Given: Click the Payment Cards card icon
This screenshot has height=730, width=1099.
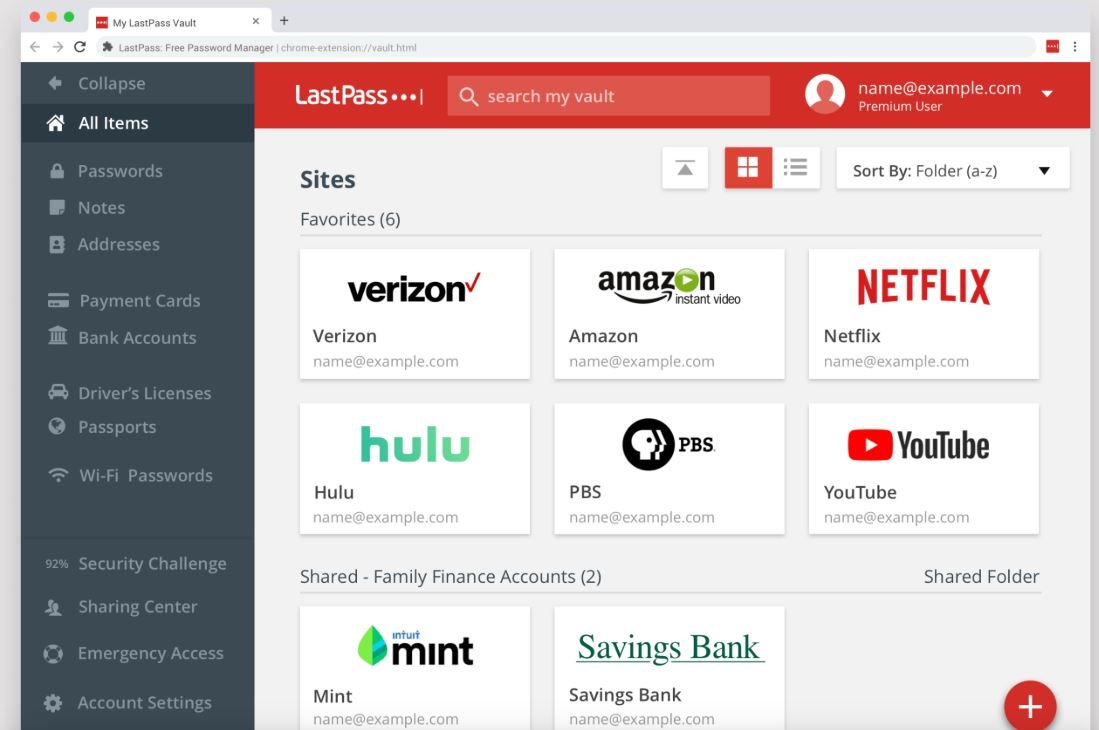Looking at the screenshot, I should [x=58, y=301].
